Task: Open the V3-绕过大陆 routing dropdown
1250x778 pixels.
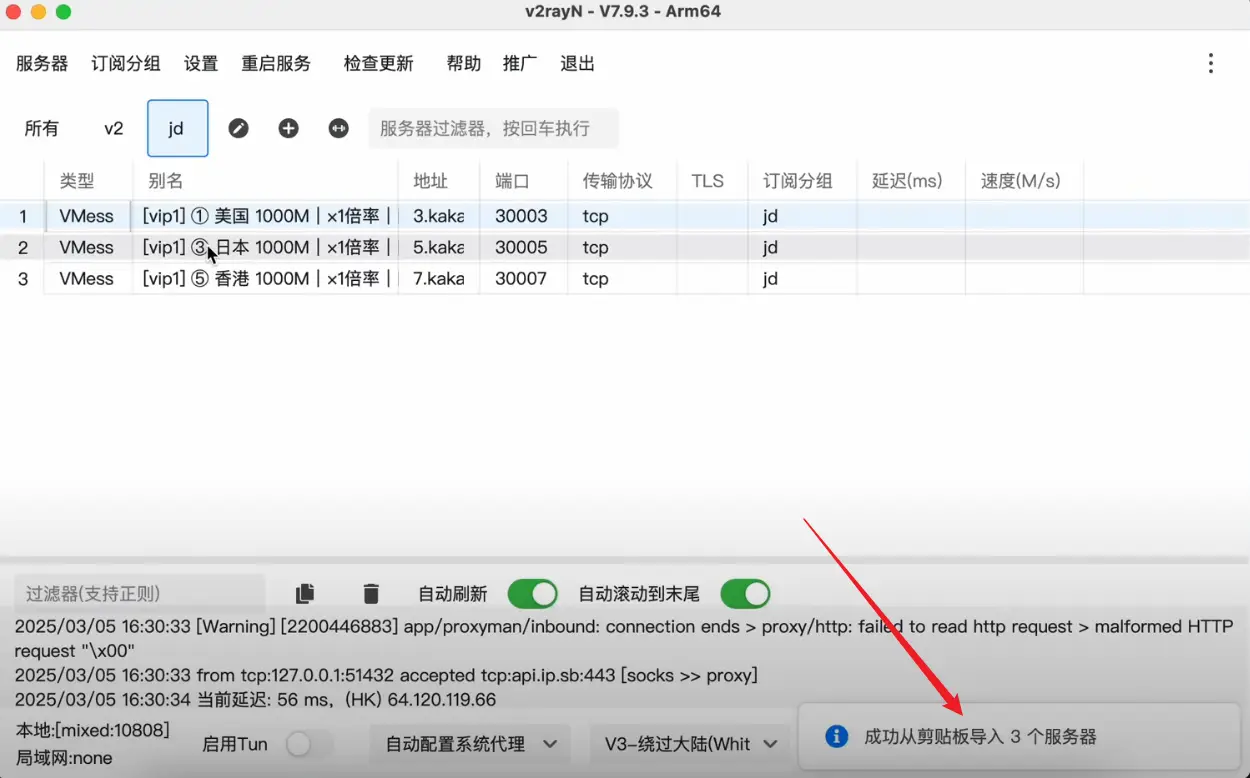Action: [690, 744]
